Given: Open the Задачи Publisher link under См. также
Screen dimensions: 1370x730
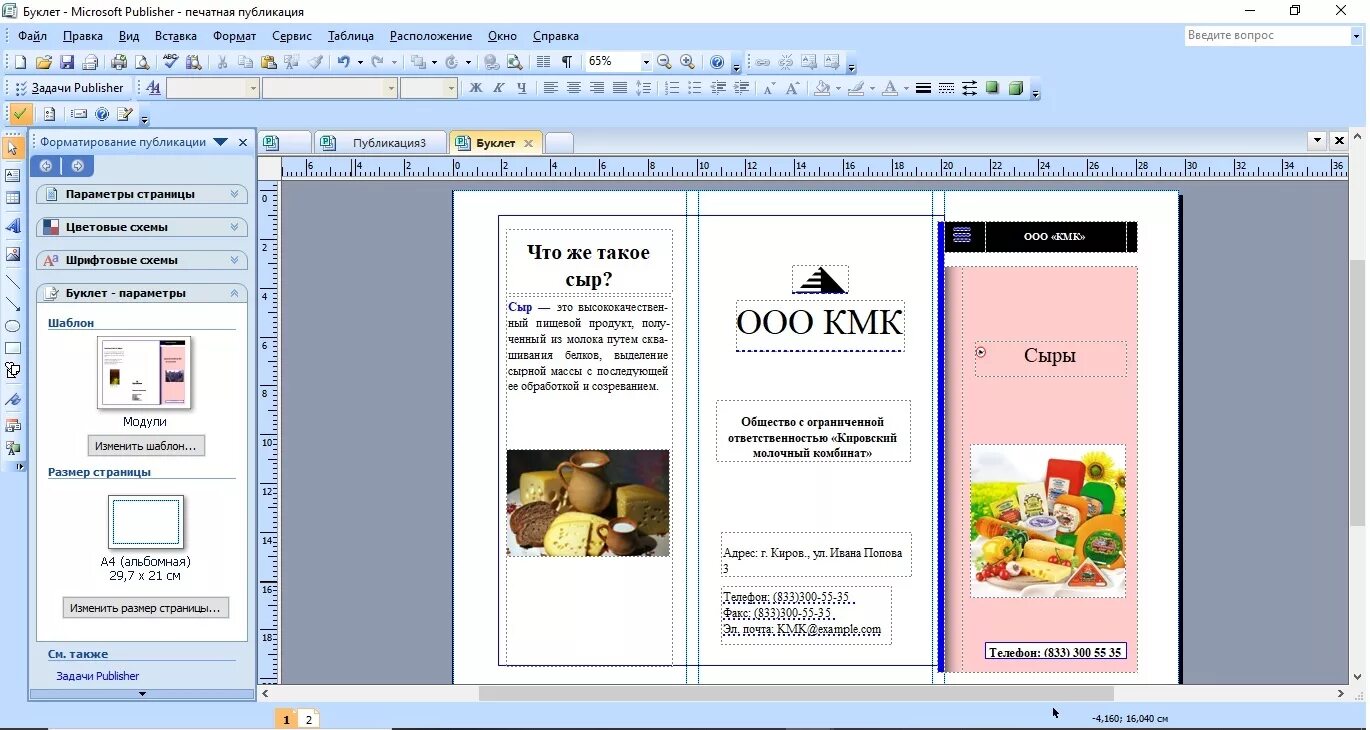Looking at the screenshot, I should [x=97, y=676].
